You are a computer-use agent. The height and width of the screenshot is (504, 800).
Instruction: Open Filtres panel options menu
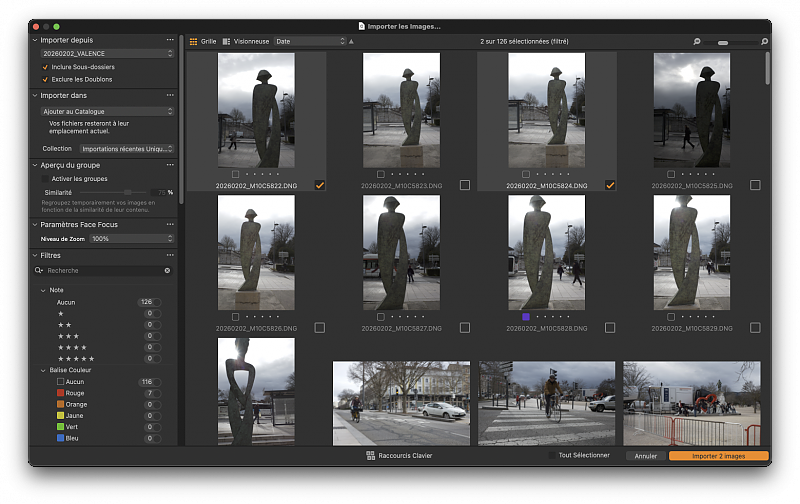[170, 255]
